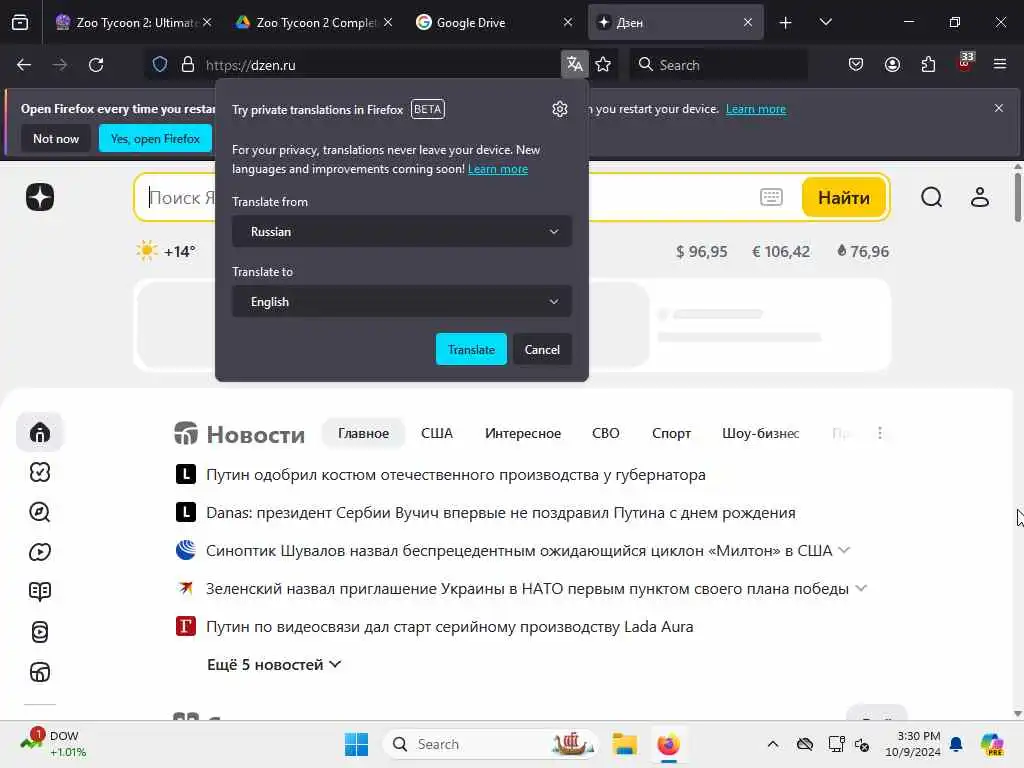Open the sidebar articles book icon
This screenshot has height=768, width=1024.
point(40,592)
